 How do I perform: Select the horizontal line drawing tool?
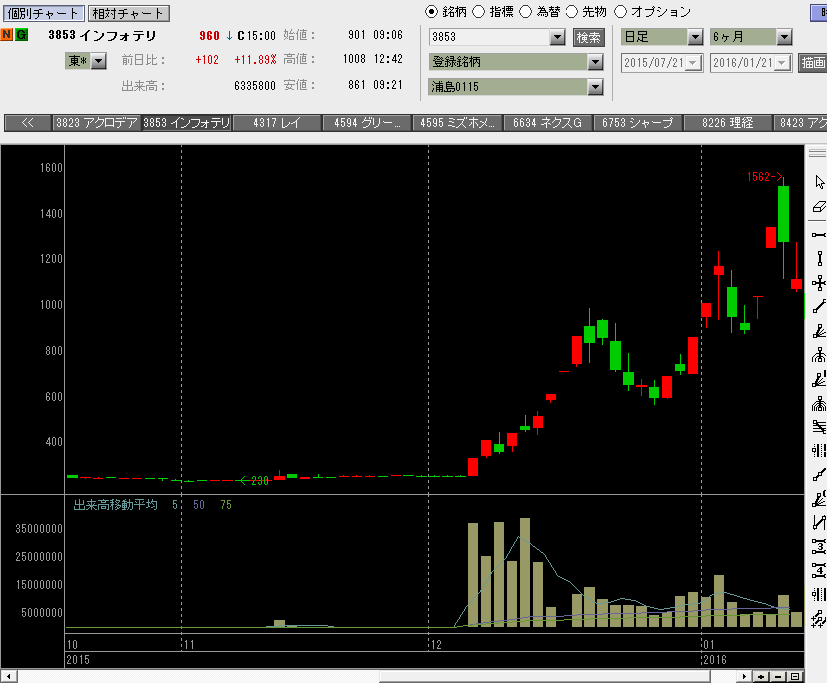819,235
